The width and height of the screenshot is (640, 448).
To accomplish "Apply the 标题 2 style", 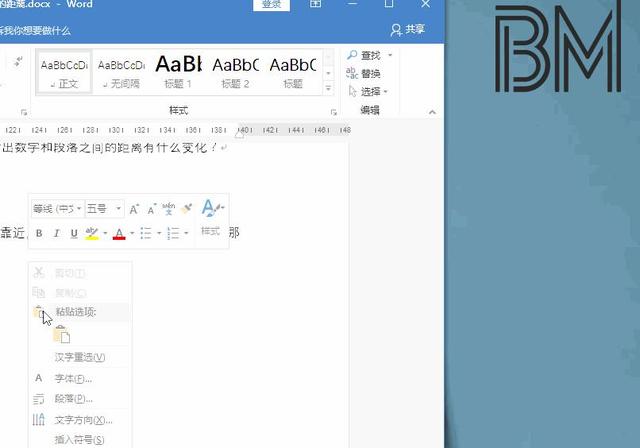I will (x=236, y=73).
